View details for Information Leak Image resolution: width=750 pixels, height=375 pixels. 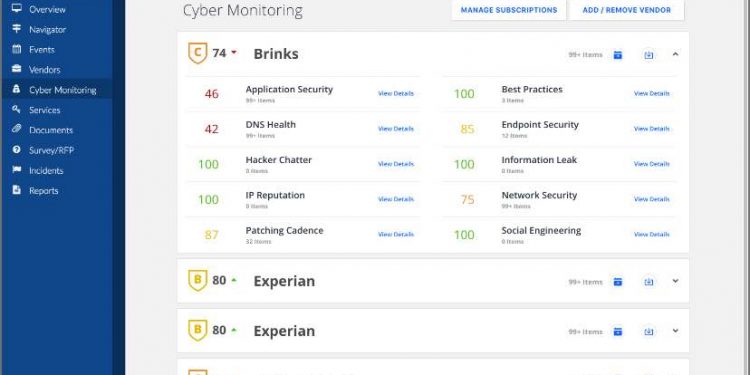[x=652, y=164]
